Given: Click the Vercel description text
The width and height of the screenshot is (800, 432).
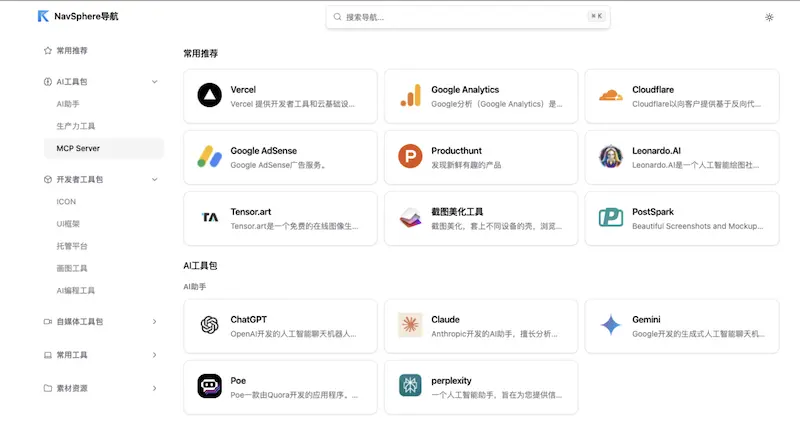Looking at the screenshot, I should coord(292,104).
